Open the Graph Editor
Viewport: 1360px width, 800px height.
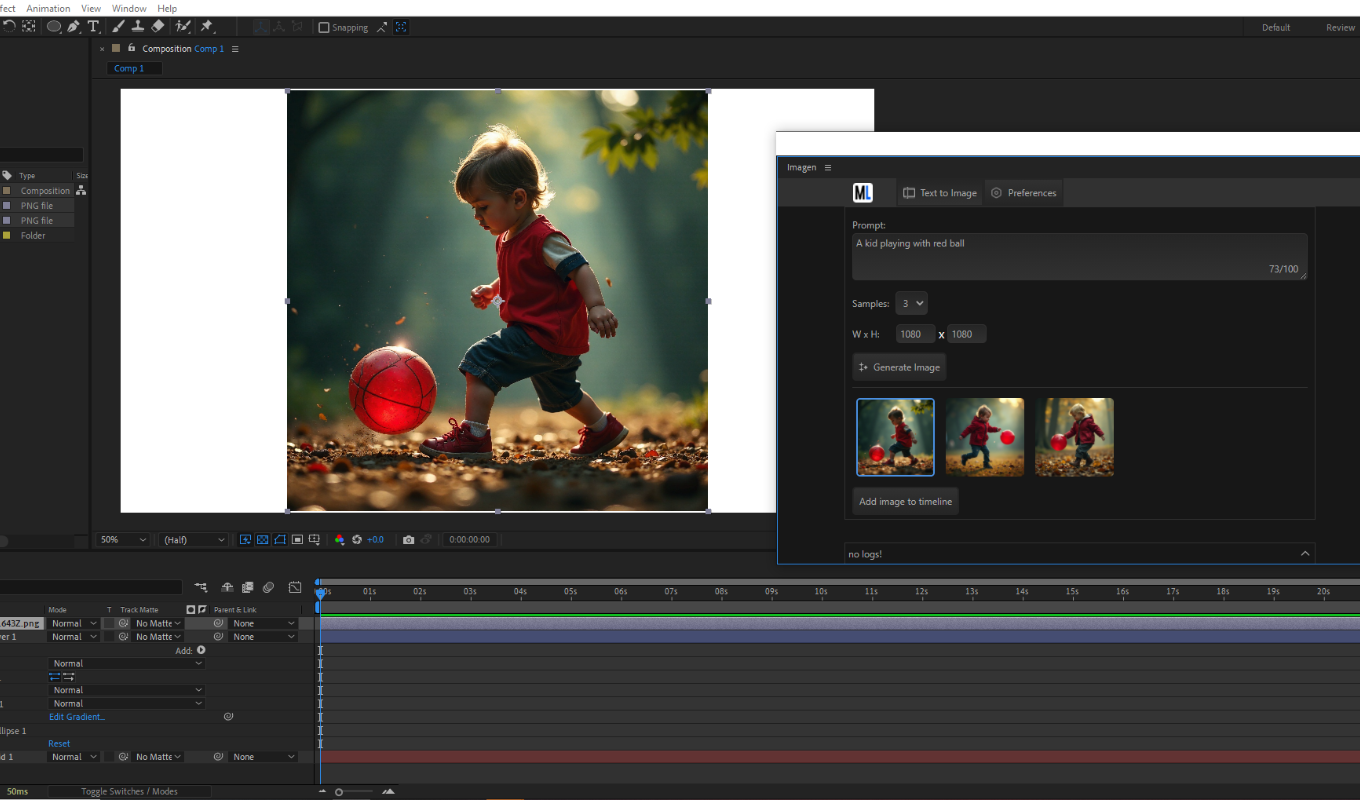coord(294,587)
